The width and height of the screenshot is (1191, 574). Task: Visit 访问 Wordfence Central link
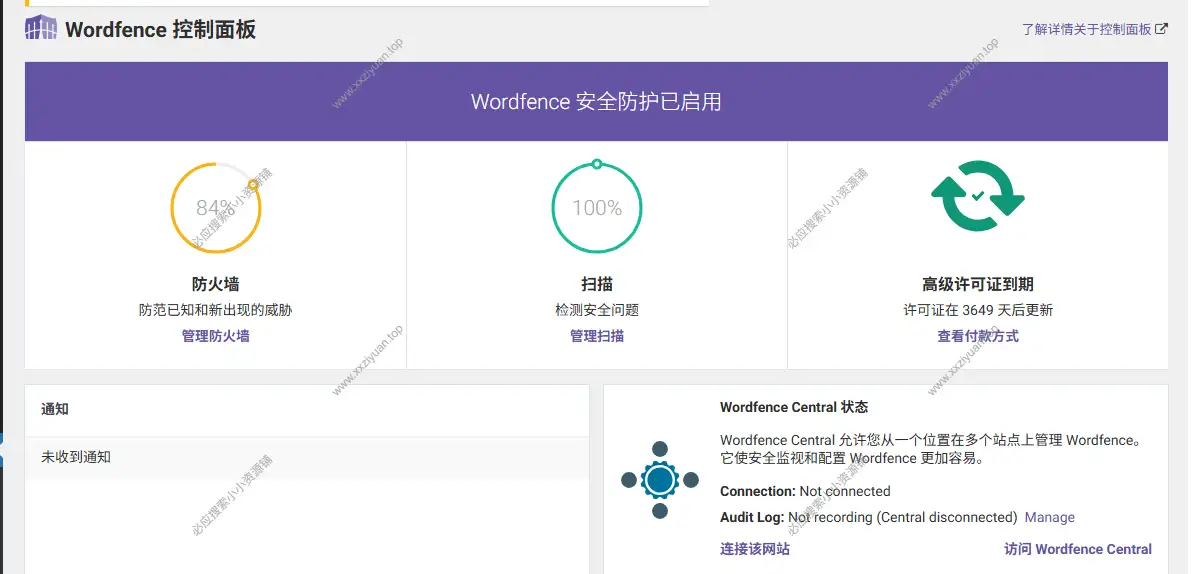[1077, 549]
